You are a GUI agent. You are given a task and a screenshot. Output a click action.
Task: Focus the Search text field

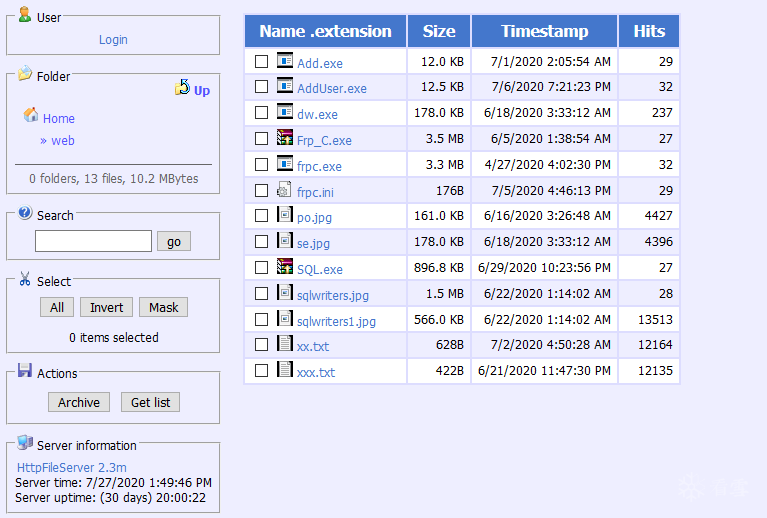tap(93, 241)
